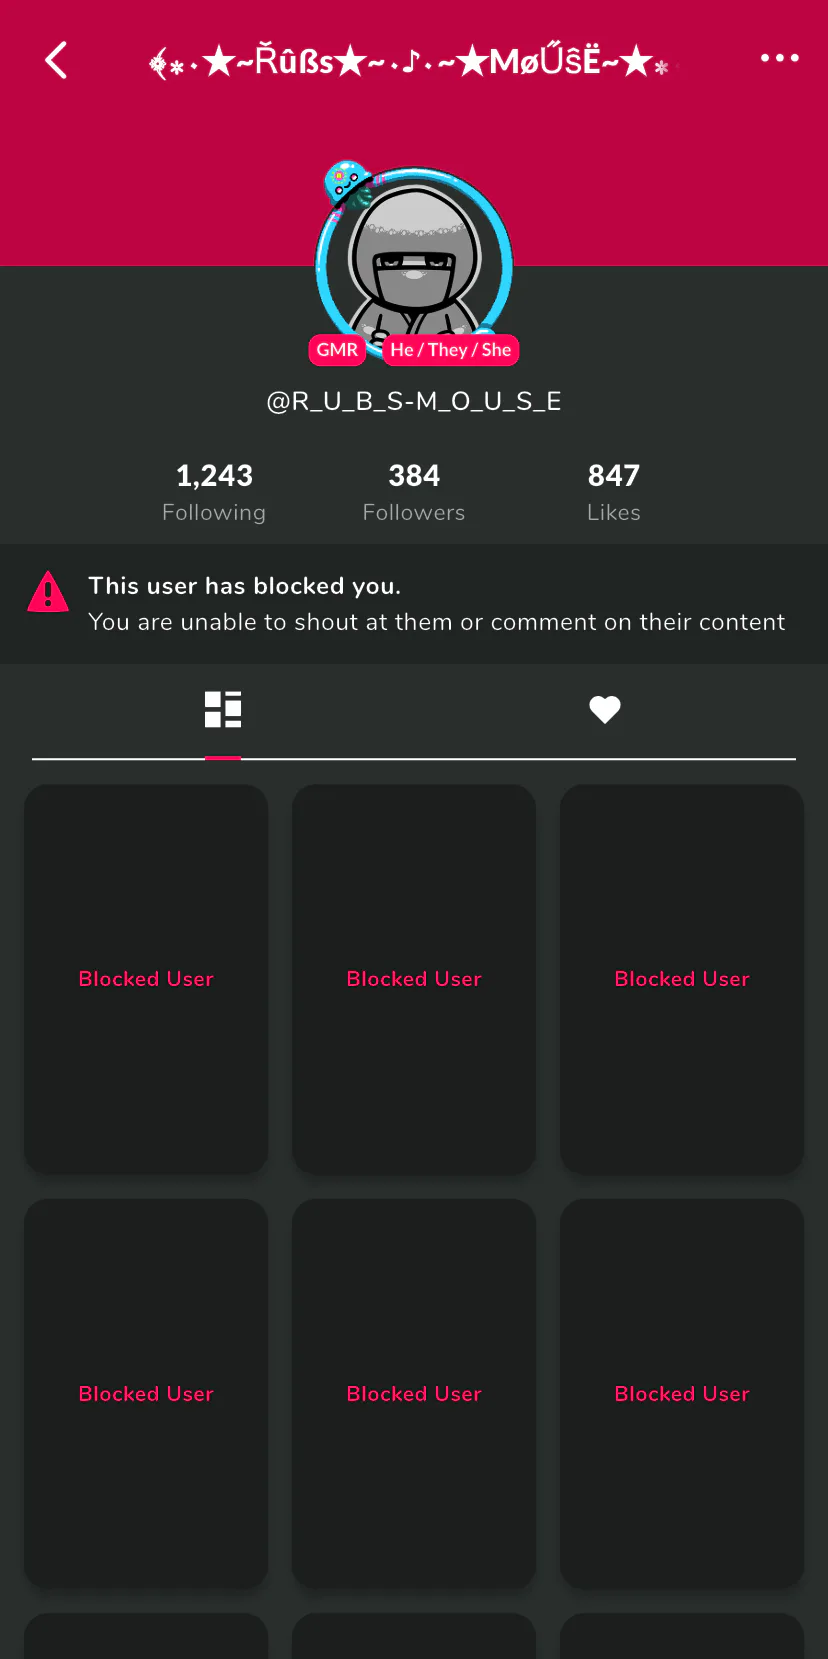Open first Blocked User tile in top row
828x1659 pixels.
[146, 979]
